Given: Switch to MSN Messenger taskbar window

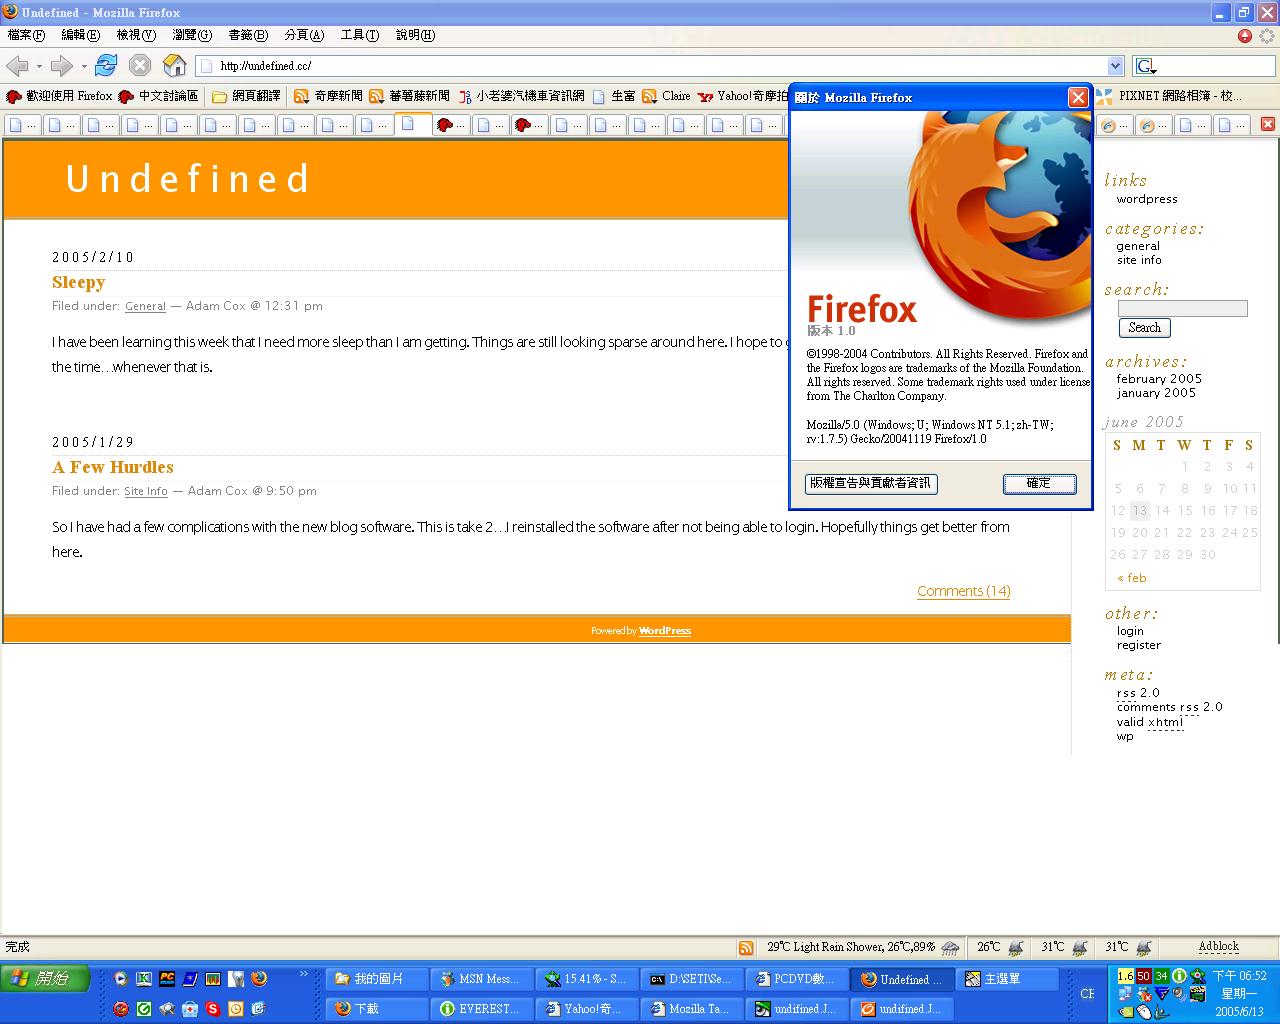Looking at the screenshot, I should point(483,980).
